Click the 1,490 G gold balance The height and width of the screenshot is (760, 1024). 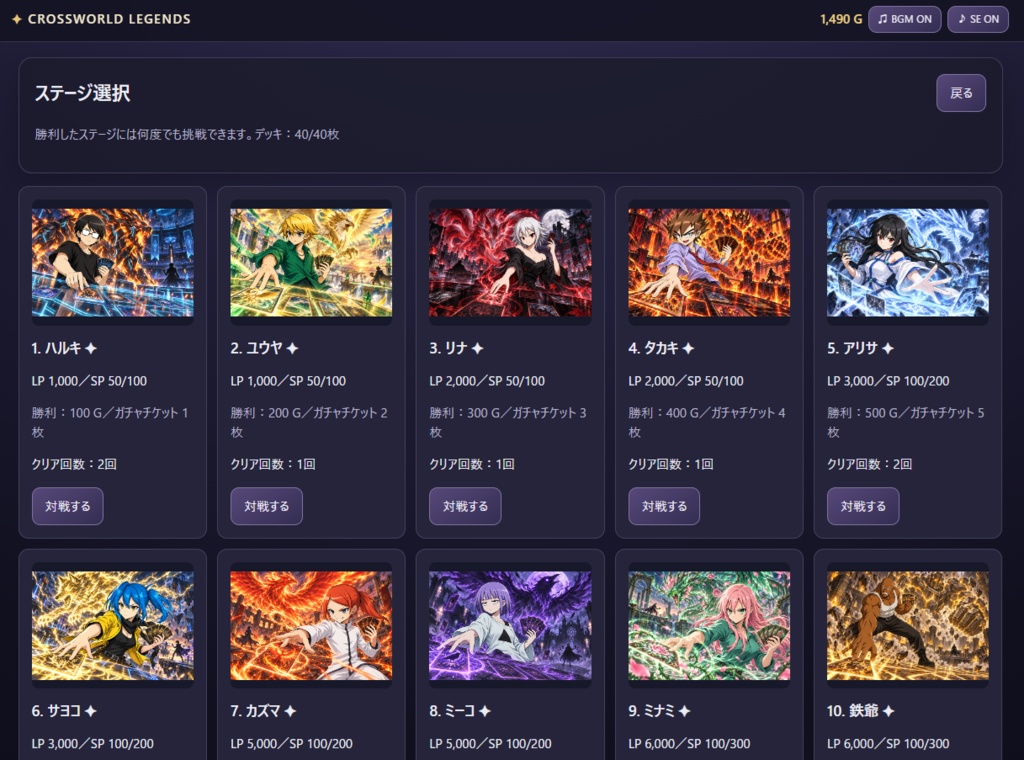click(841, 20)
